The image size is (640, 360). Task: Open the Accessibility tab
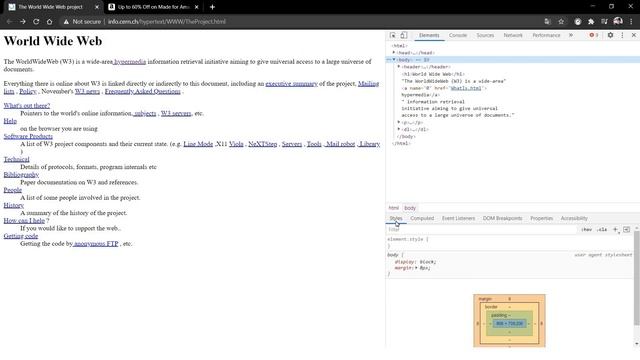(x=574, y=218)
